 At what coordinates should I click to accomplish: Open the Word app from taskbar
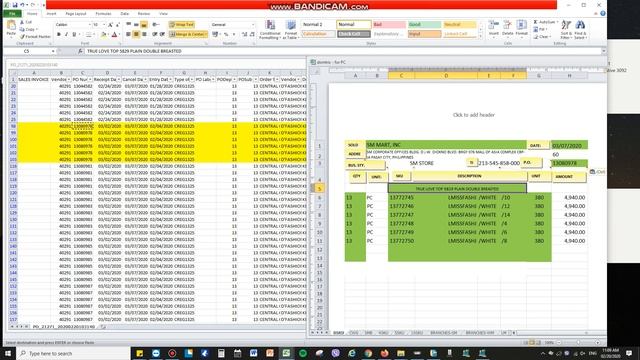(x=253, y=353)
